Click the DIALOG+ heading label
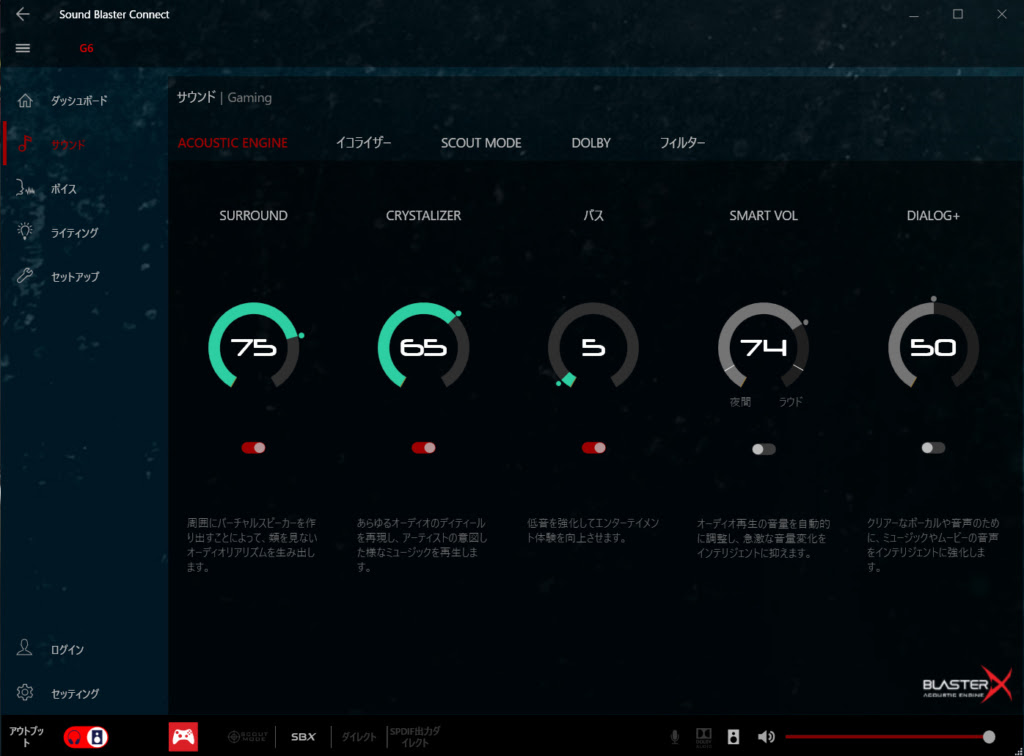Image resolution: width=1024 pixels, height=756 pixels. click(933, 215)
